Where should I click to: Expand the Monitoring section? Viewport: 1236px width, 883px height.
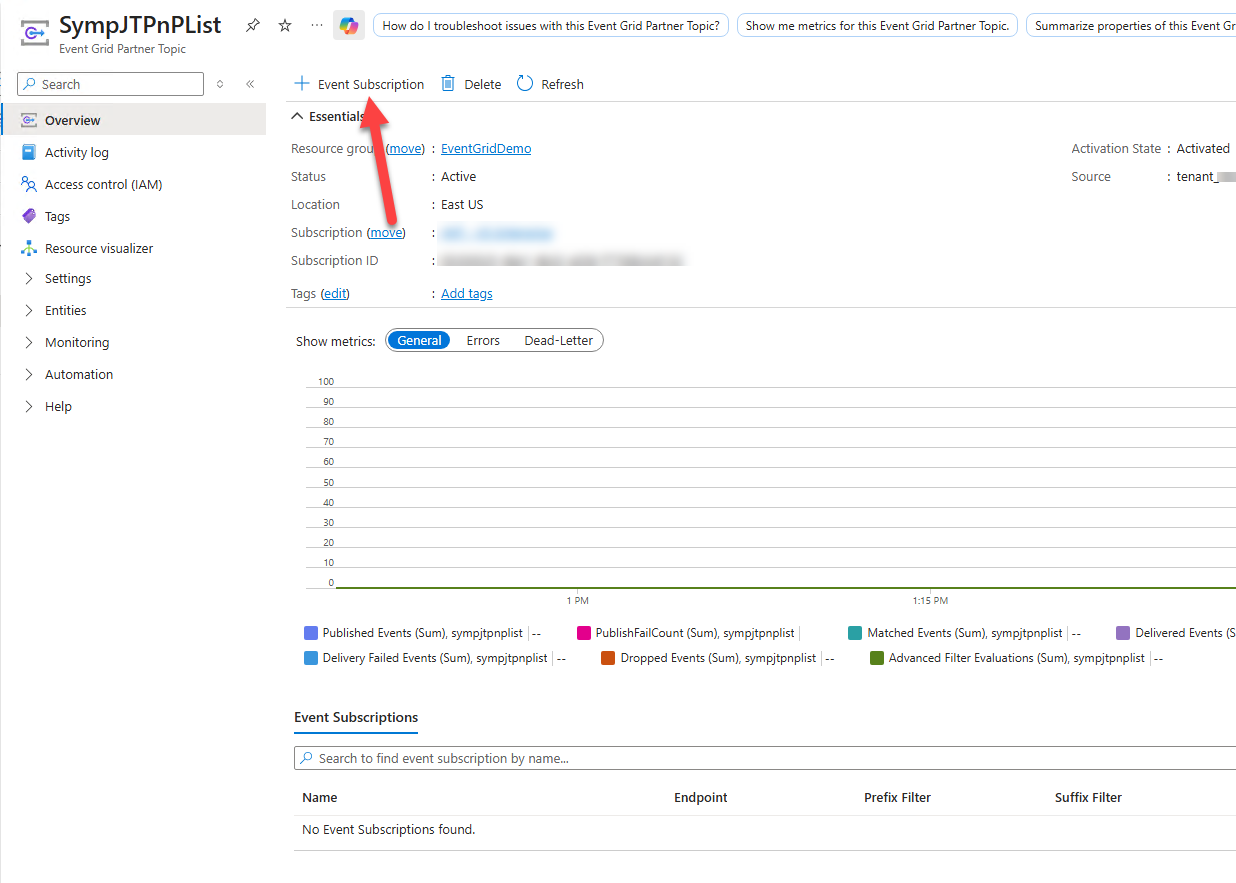click(x=77, y=342)
